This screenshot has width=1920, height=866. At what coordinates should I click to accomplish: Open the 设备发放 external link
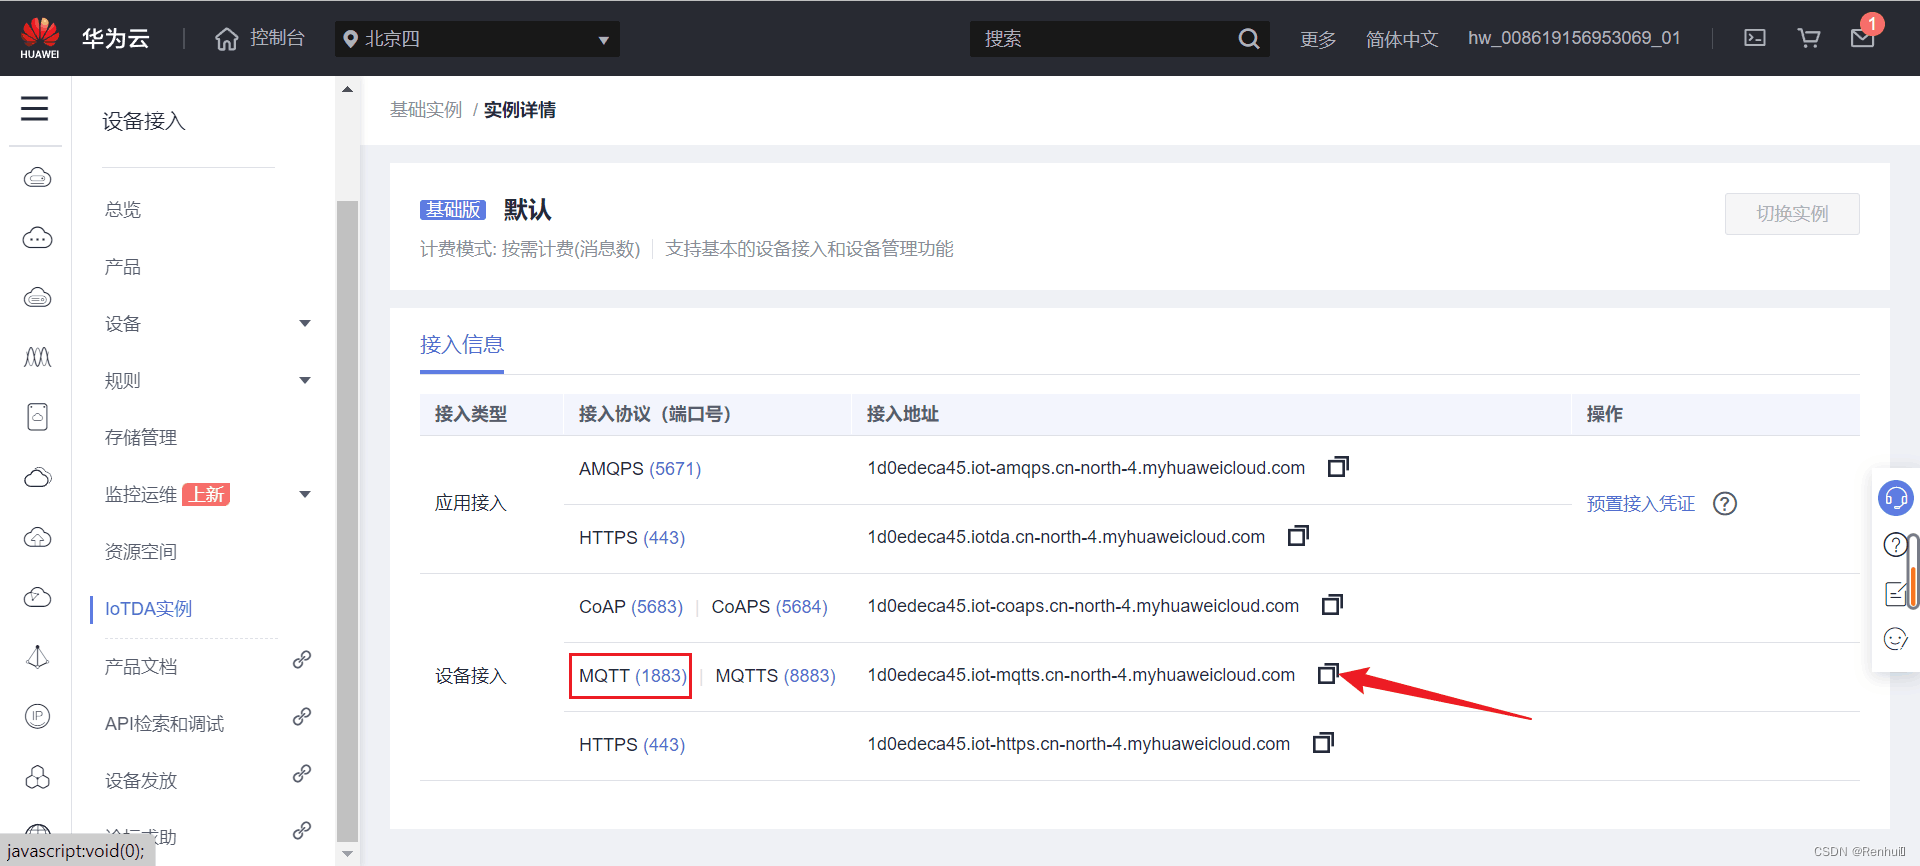141,781
